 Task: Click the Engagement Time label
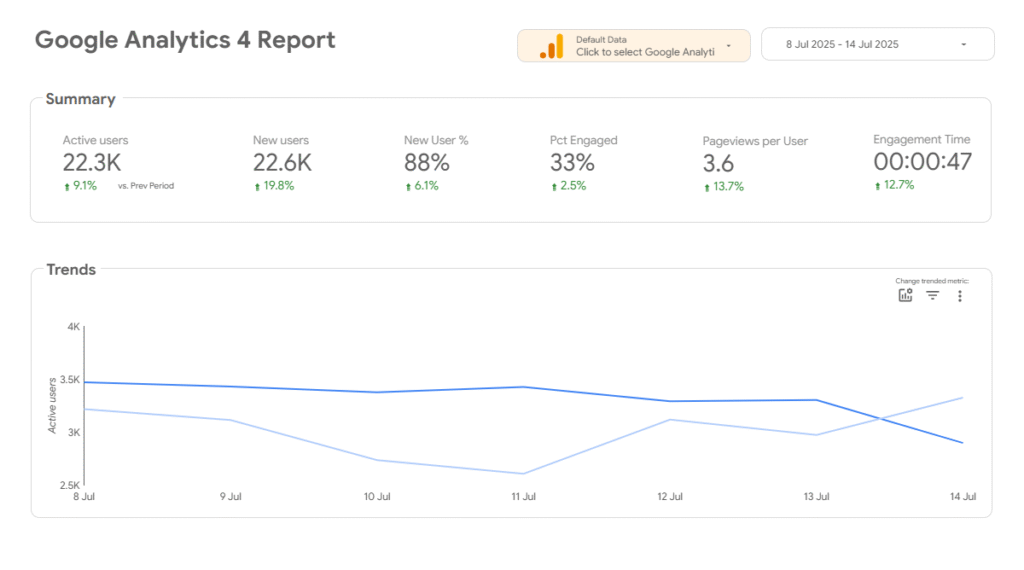click(x=921, y=140)
